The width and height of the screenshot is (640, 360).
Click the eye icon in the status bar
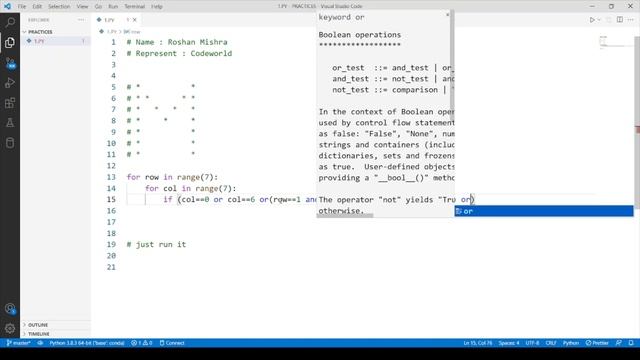[x=40, y=343]
